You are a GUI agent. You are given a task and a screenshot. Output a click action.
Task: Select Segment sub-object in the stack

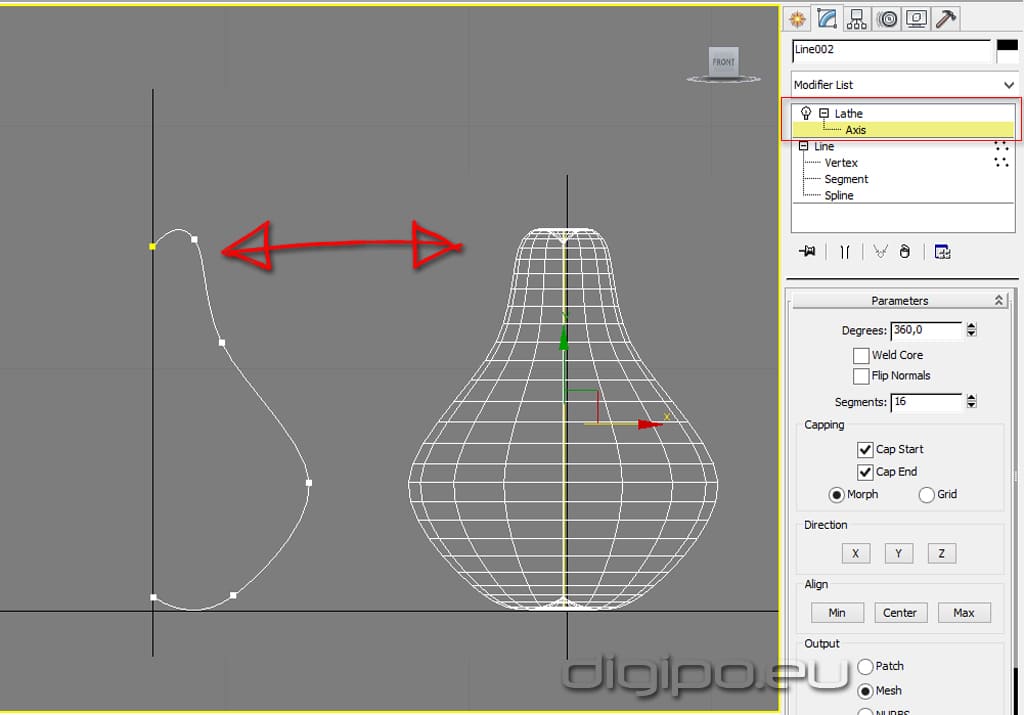point(846,179)
